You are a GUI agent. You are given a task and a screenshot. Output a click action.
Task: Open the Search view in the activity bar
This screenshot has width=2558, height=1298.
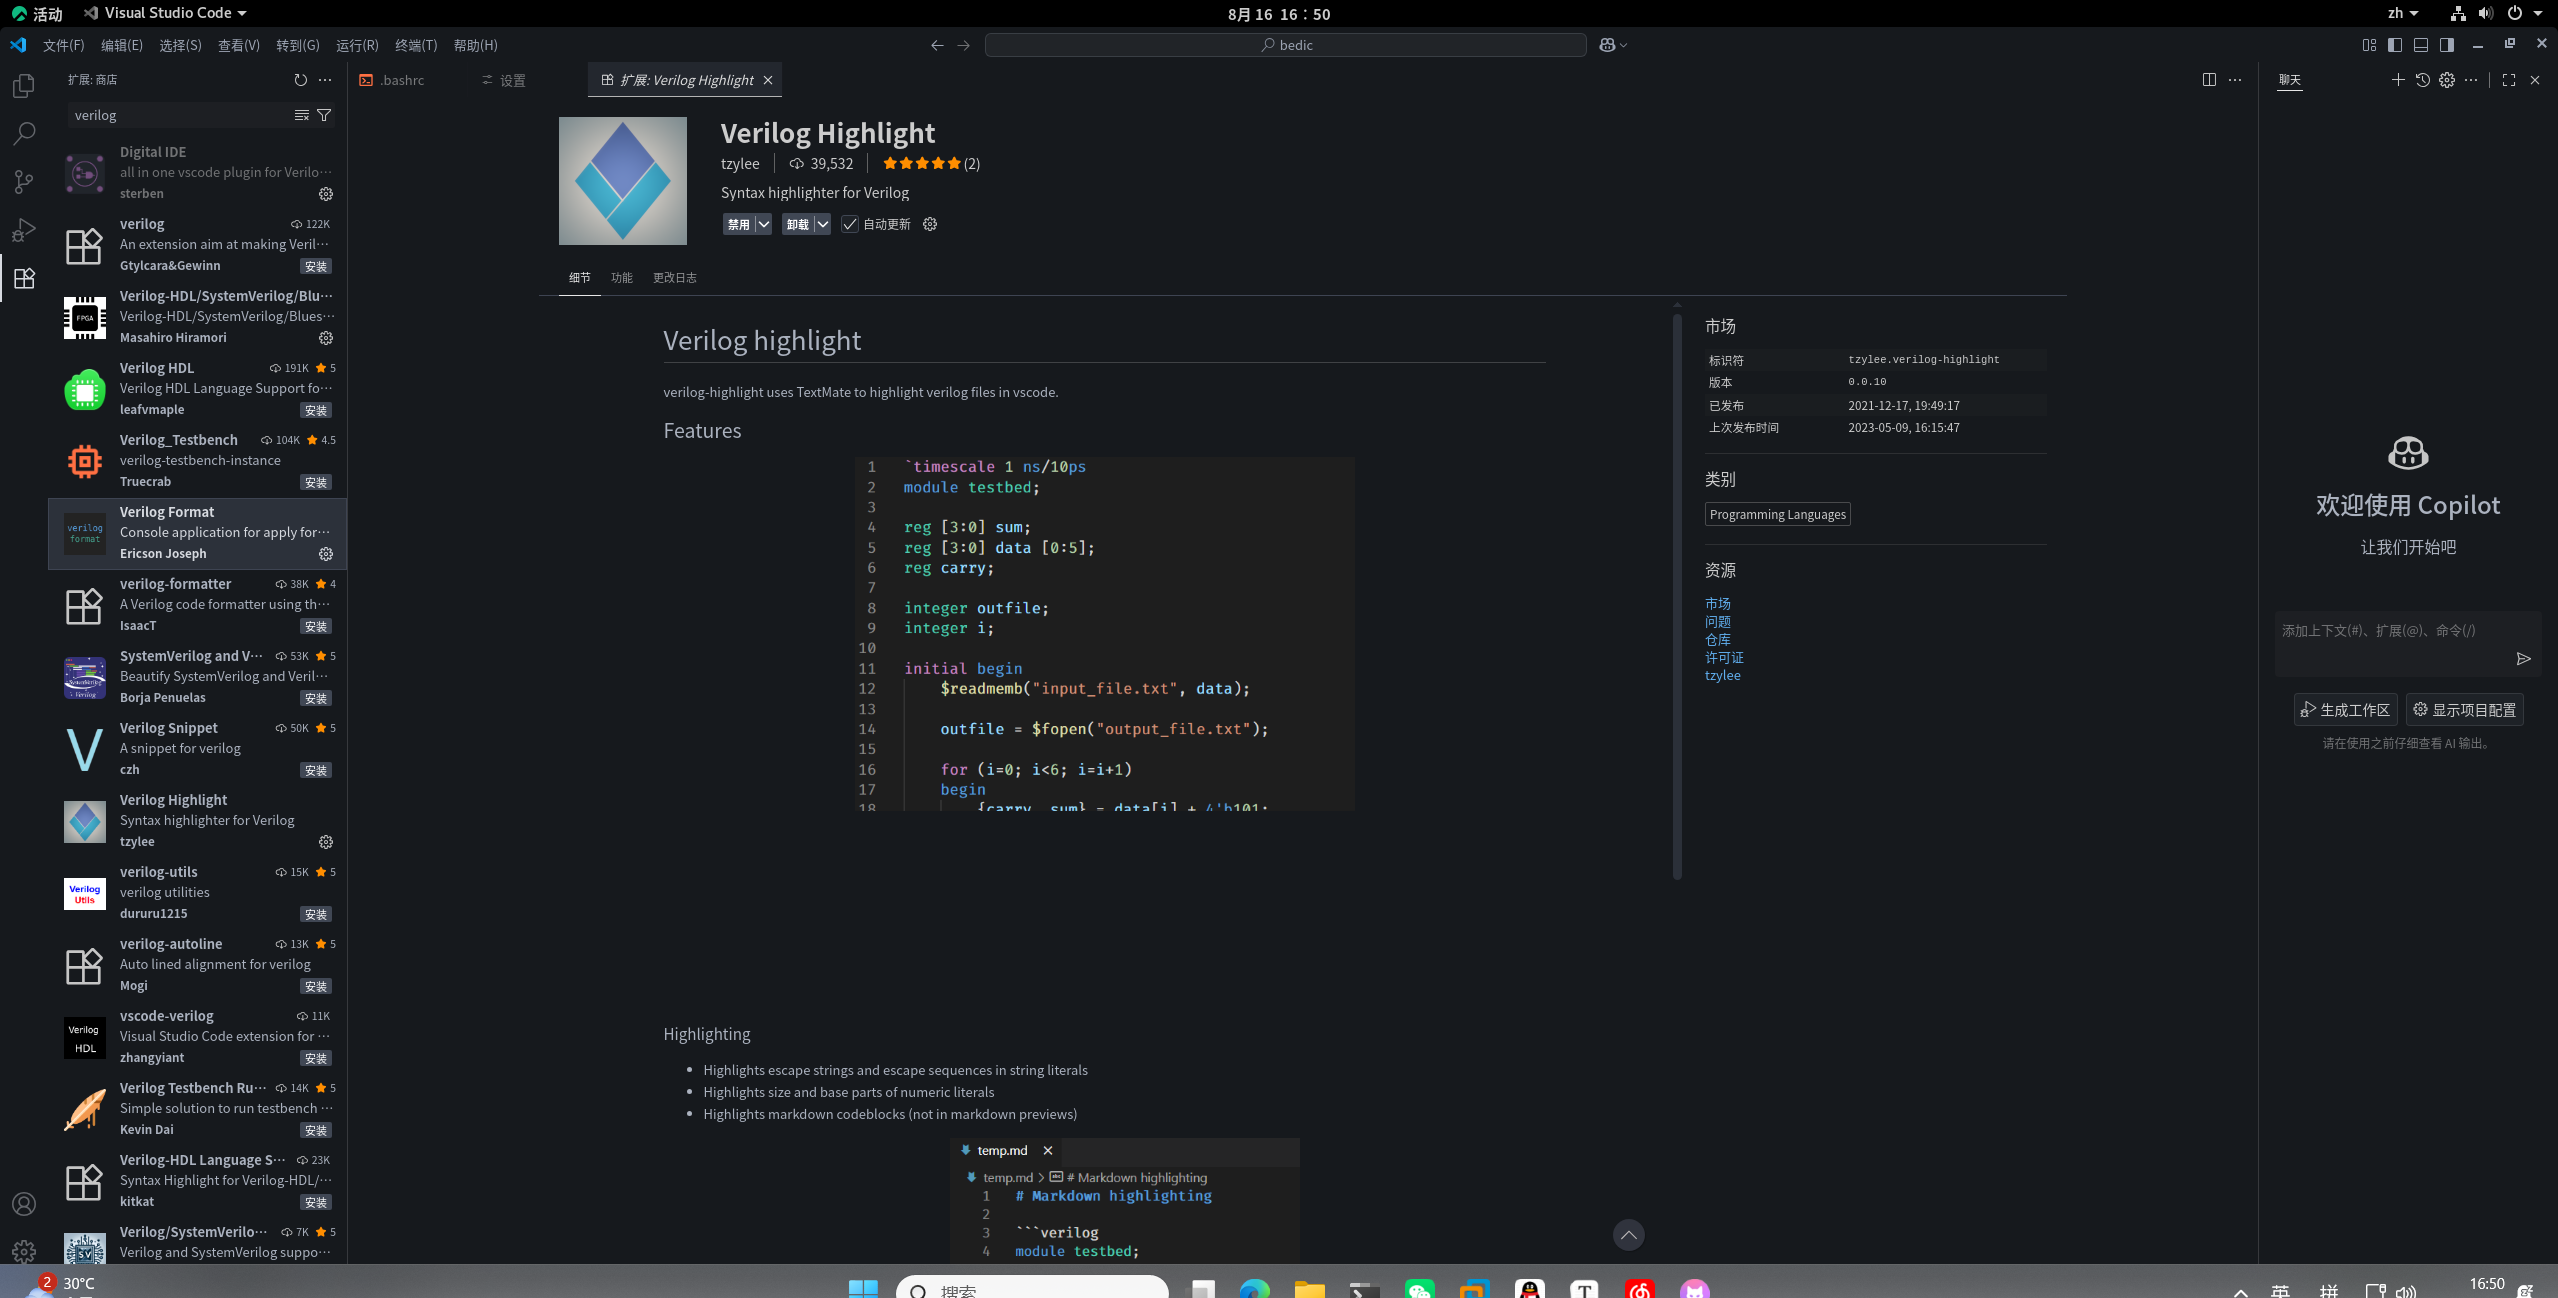[22, 133]
